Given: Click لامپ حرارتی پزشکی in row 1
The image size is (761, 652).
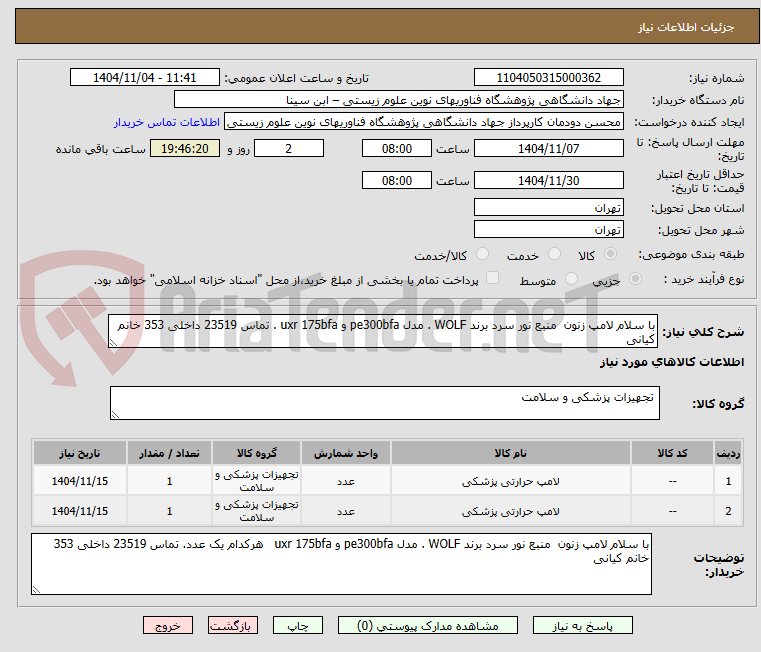Looking at the screenshot, I should pos(511,482).
